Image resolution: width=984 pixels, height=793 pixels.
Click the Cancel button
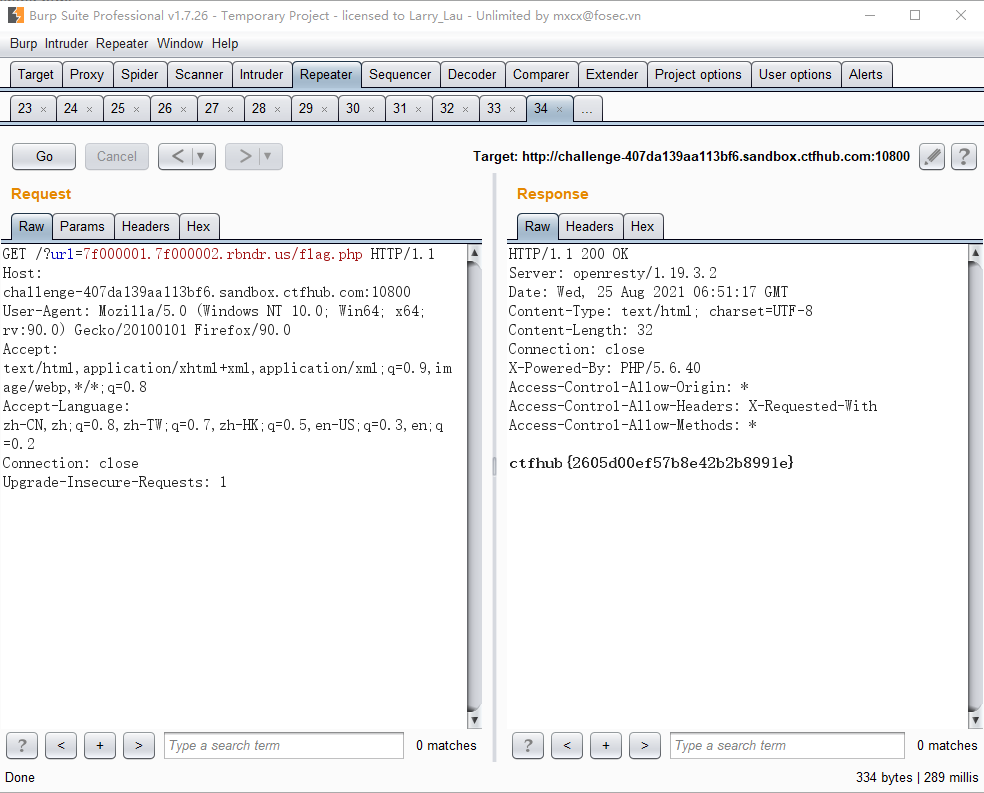pyautogui.click(x=117, y=156)
